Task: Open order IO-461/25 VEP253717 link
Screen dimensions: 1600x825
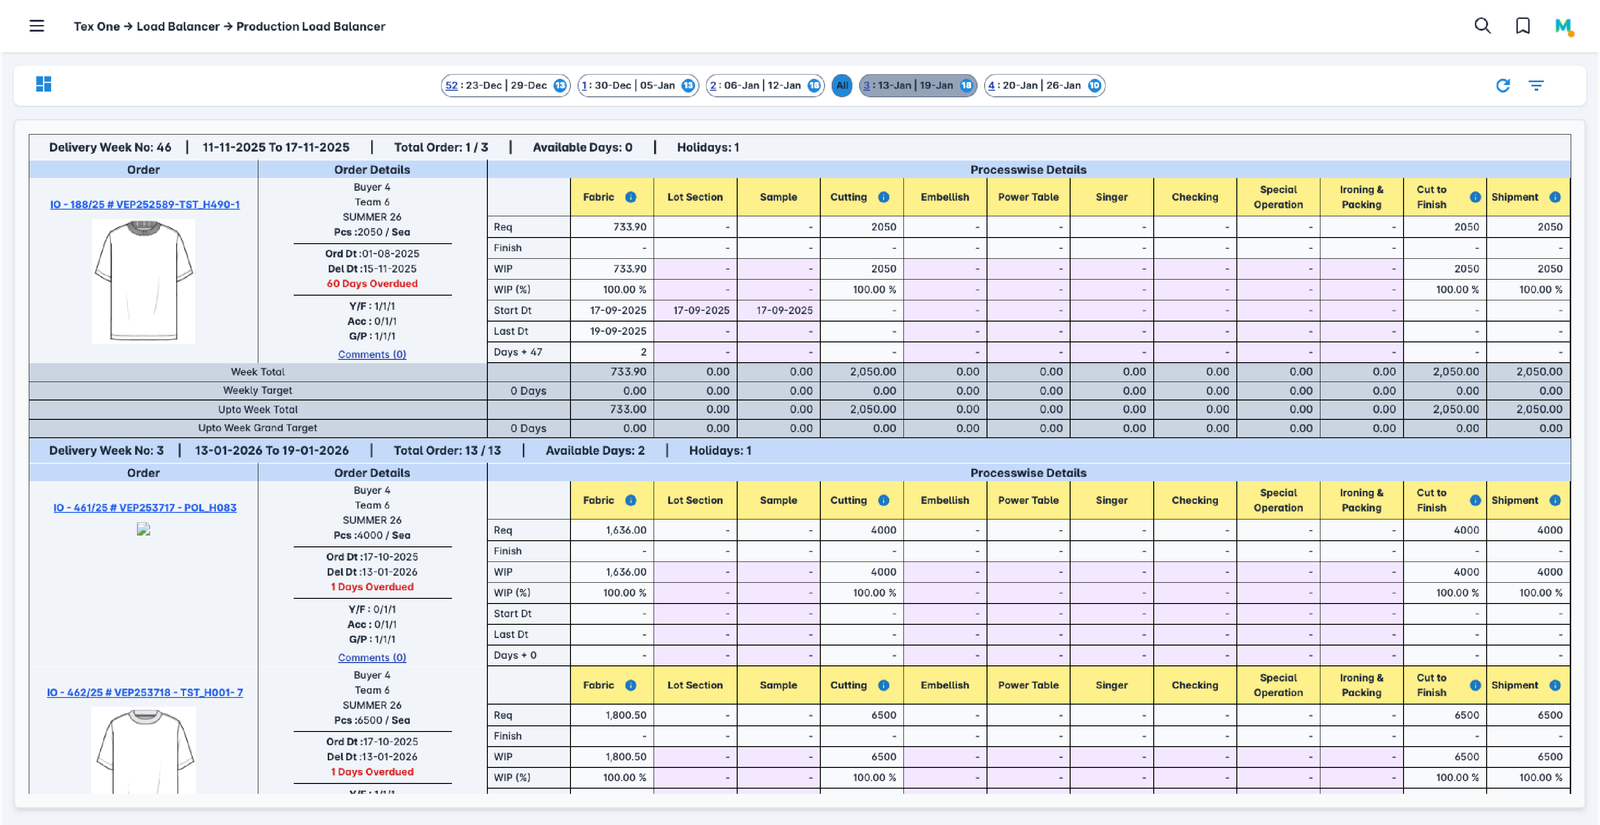Action: click(145, 508)
